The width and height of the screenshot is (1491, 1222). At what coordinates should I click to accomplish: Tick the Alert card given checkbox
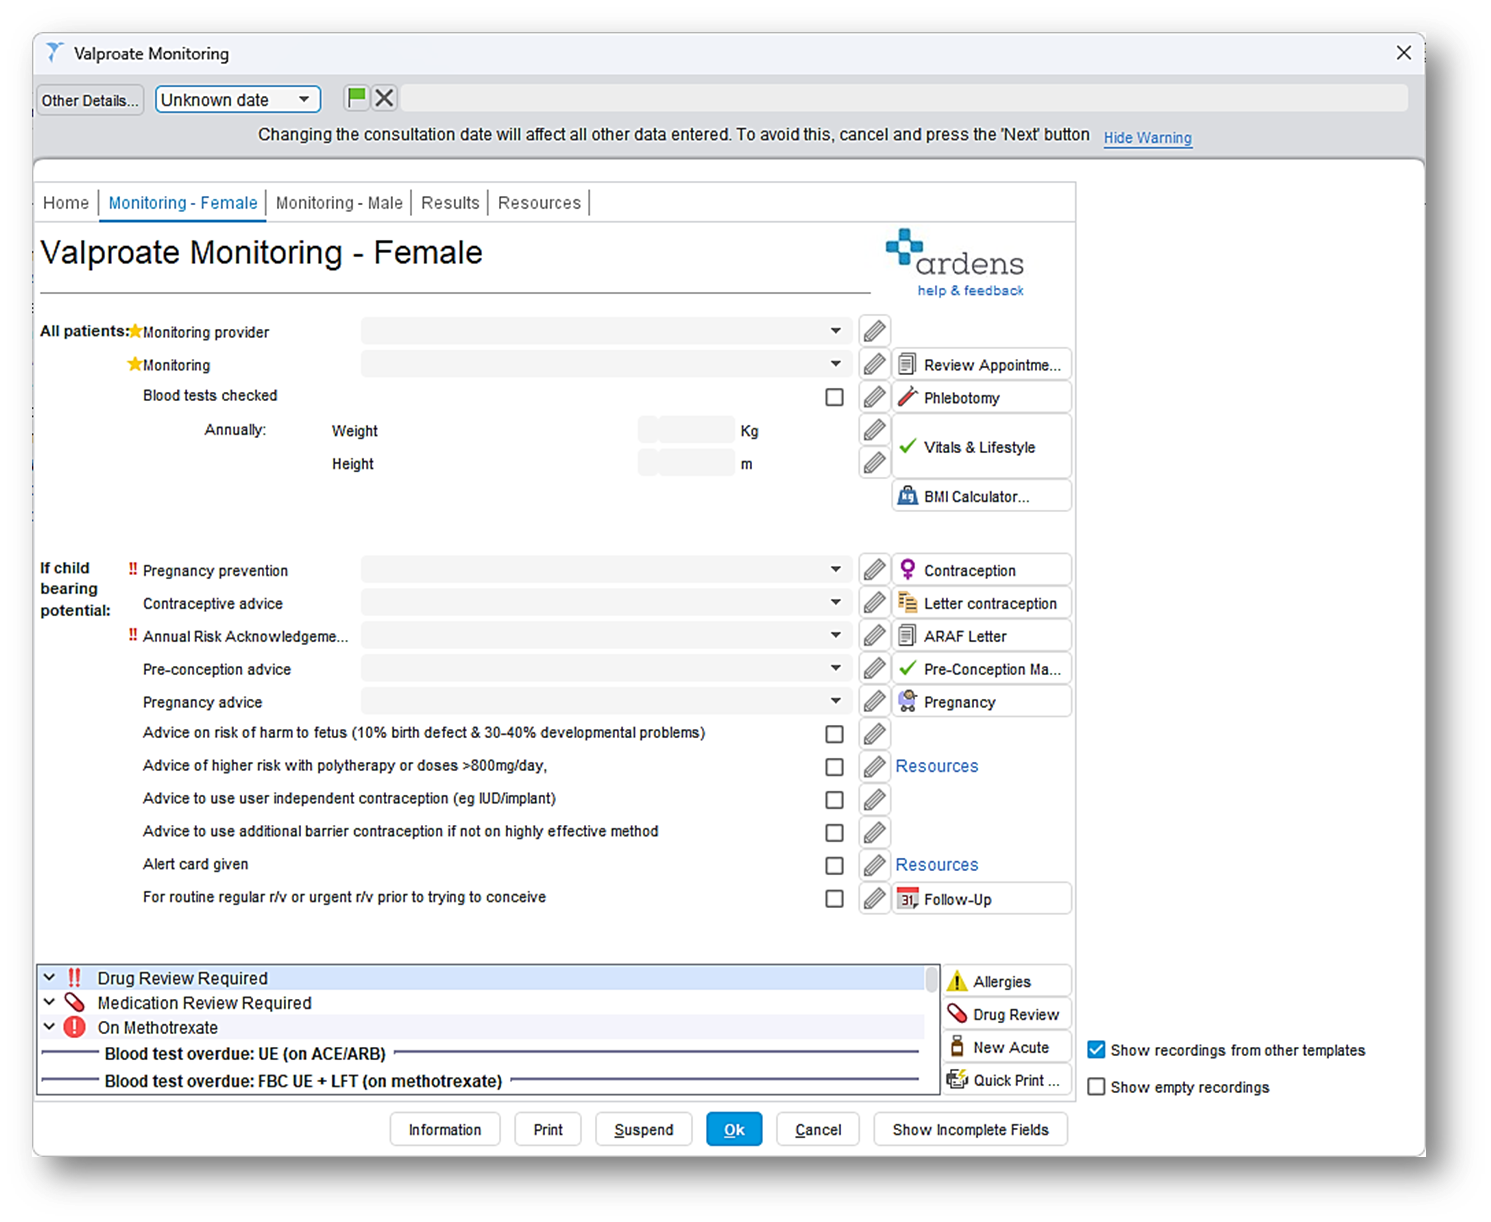coord(834,866)
